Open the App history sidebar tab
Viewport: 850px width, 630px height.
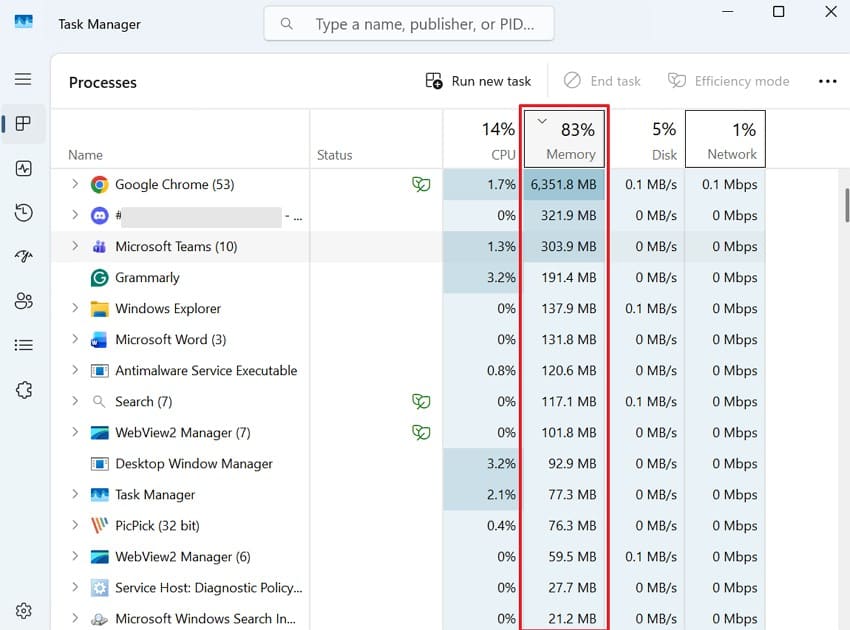point(23,213)
